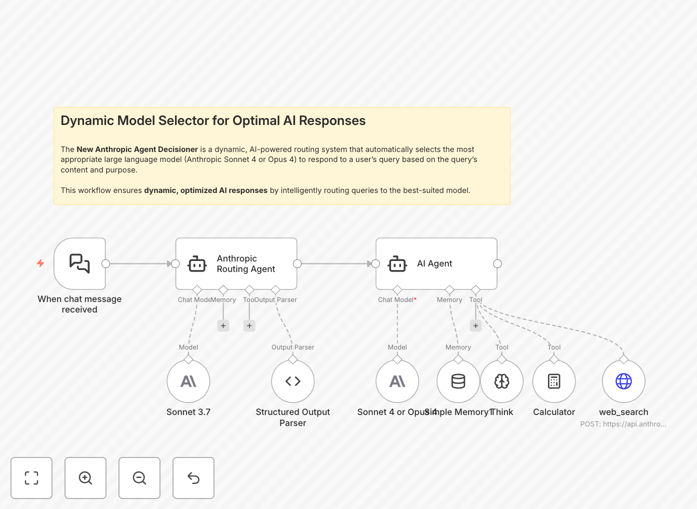
Task: Click the sticky note title heading
Action: click(213, 121)
